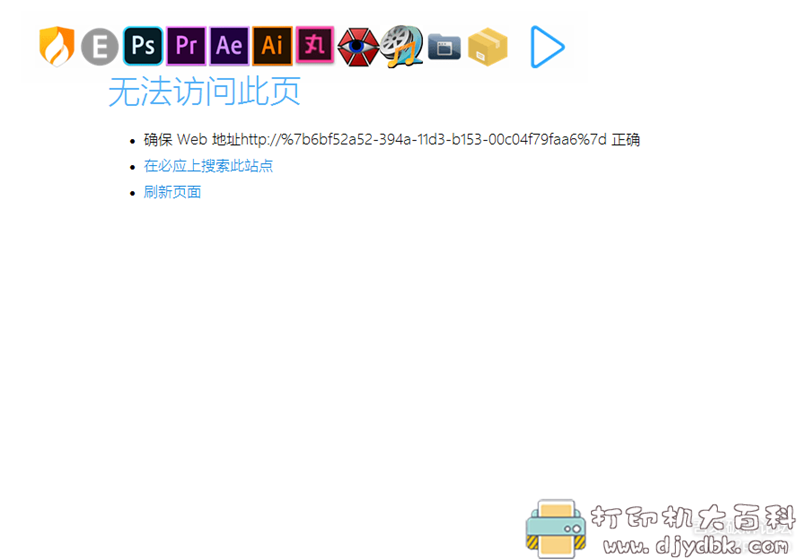Open the film reel music note icon

402,46
